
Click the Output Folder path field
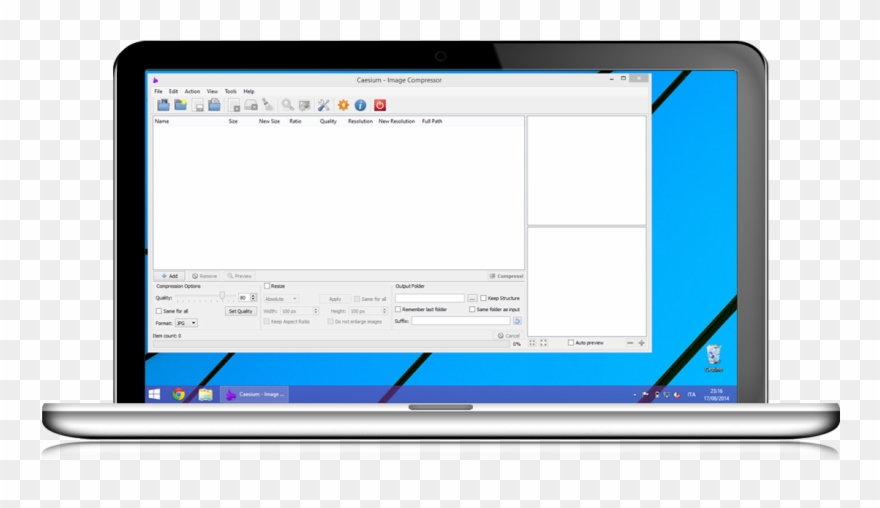pos(429,298)
